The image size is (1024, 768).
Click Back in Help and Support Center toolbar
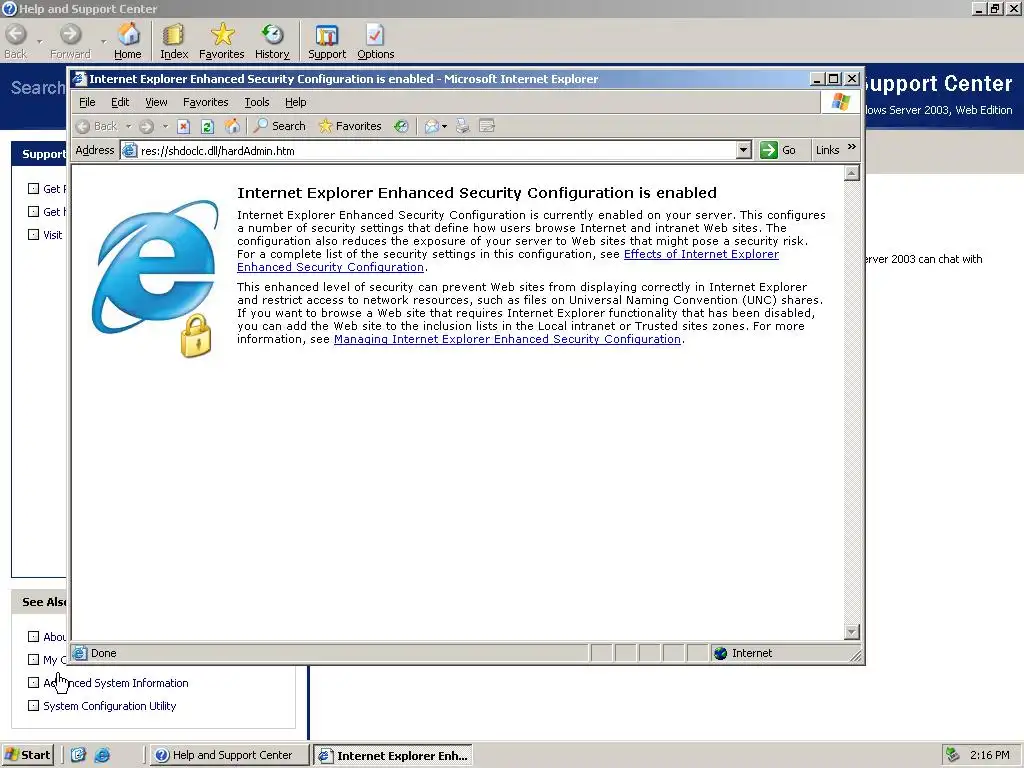point(16,41)
